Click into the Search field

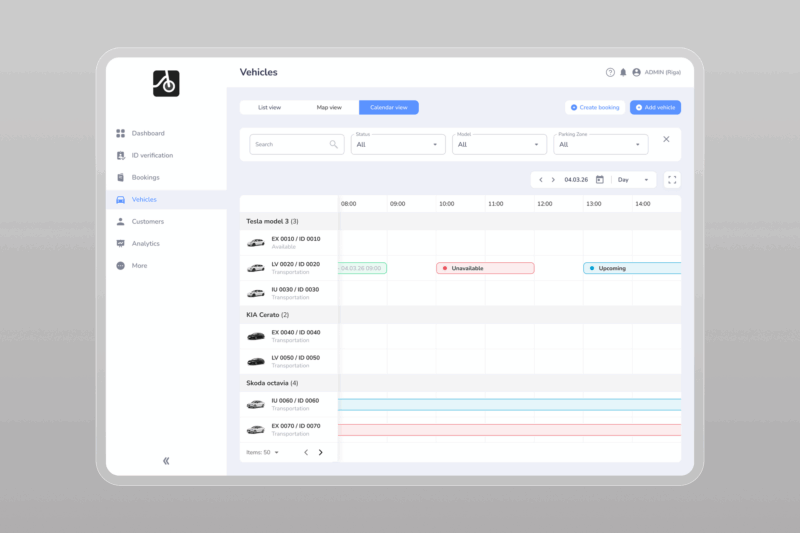296,144
